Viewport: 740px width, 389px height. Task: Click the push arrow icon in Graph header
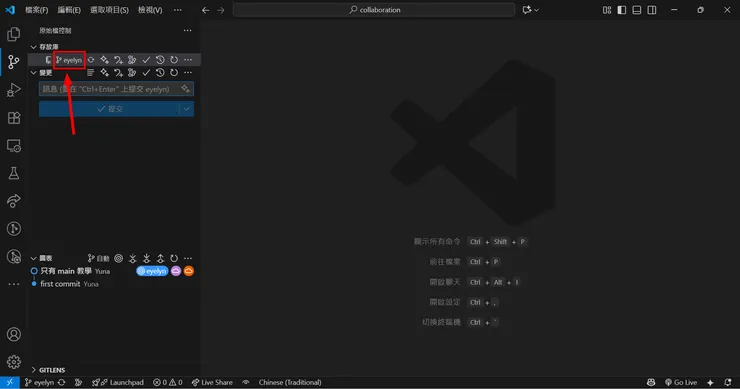pos(160,258)
